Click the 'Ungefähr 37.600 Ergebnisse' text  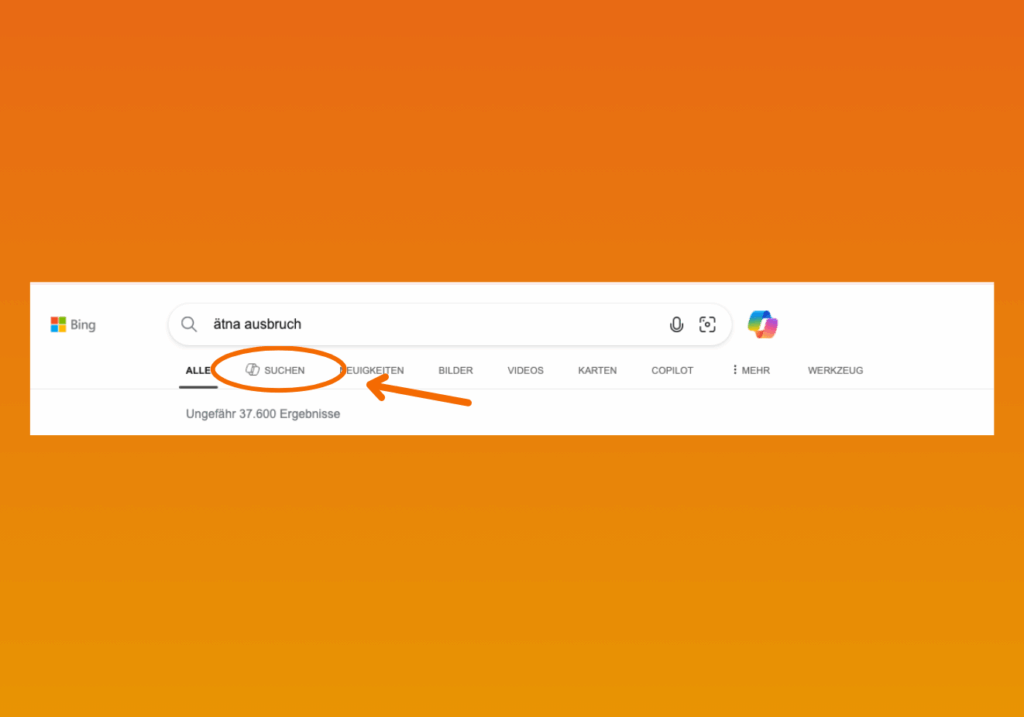point(263,414)
